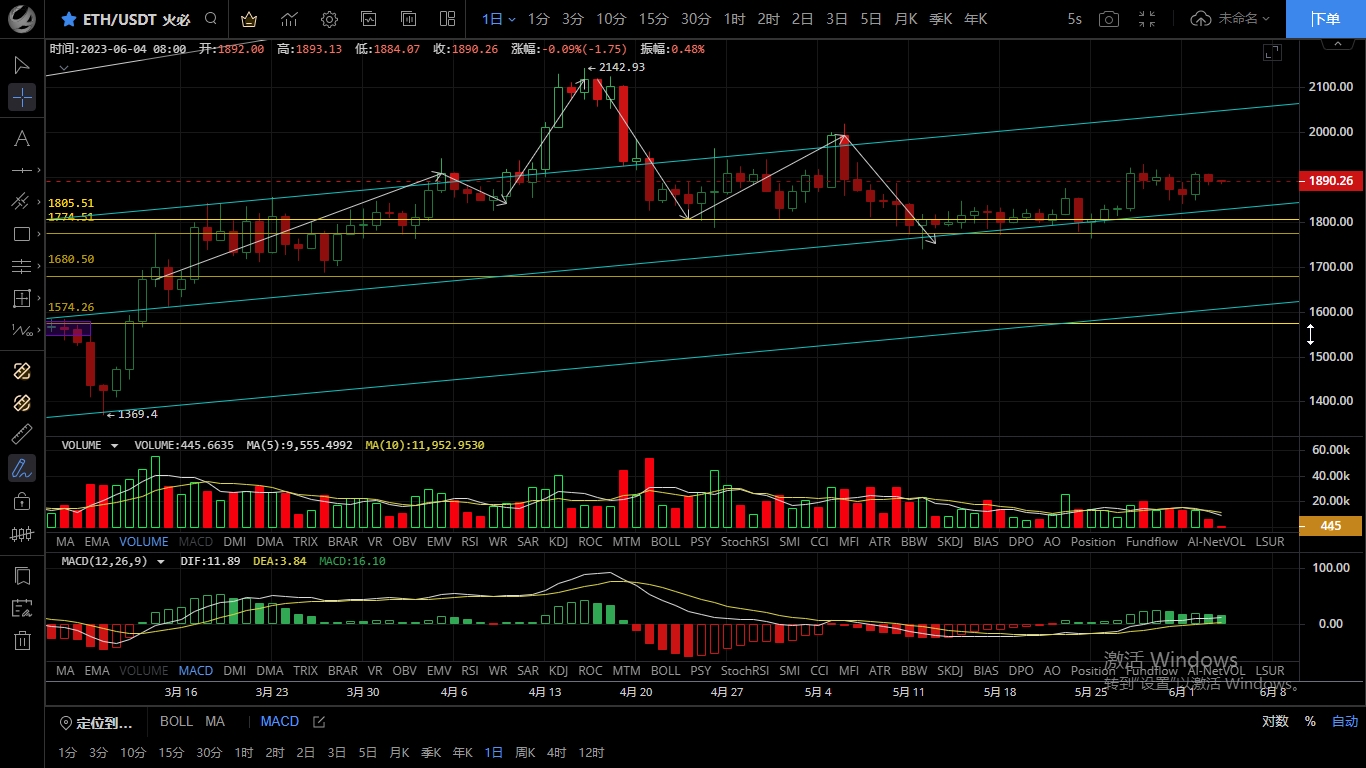Open the 未命名 layout dropdown
Viewport: 1366px width, 768px height.
click(1245, 19)
